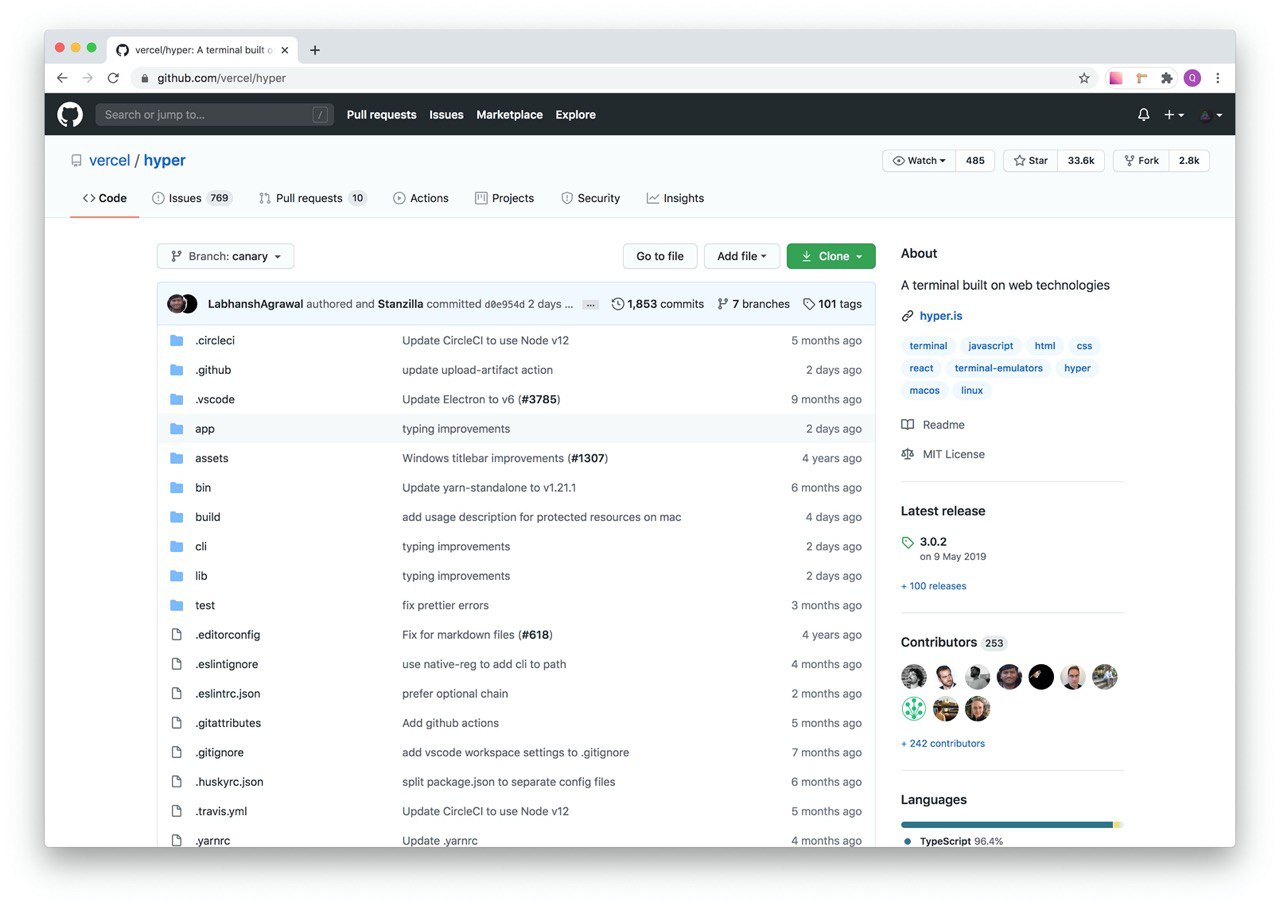Click the green pattern contributor avatar

(914, 709)
